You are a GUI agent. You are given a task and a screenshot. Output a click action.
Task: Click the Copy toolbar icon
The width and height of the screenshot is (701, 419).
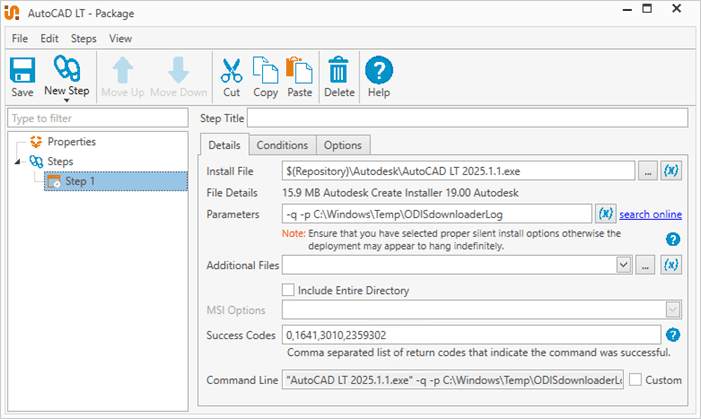266,70
